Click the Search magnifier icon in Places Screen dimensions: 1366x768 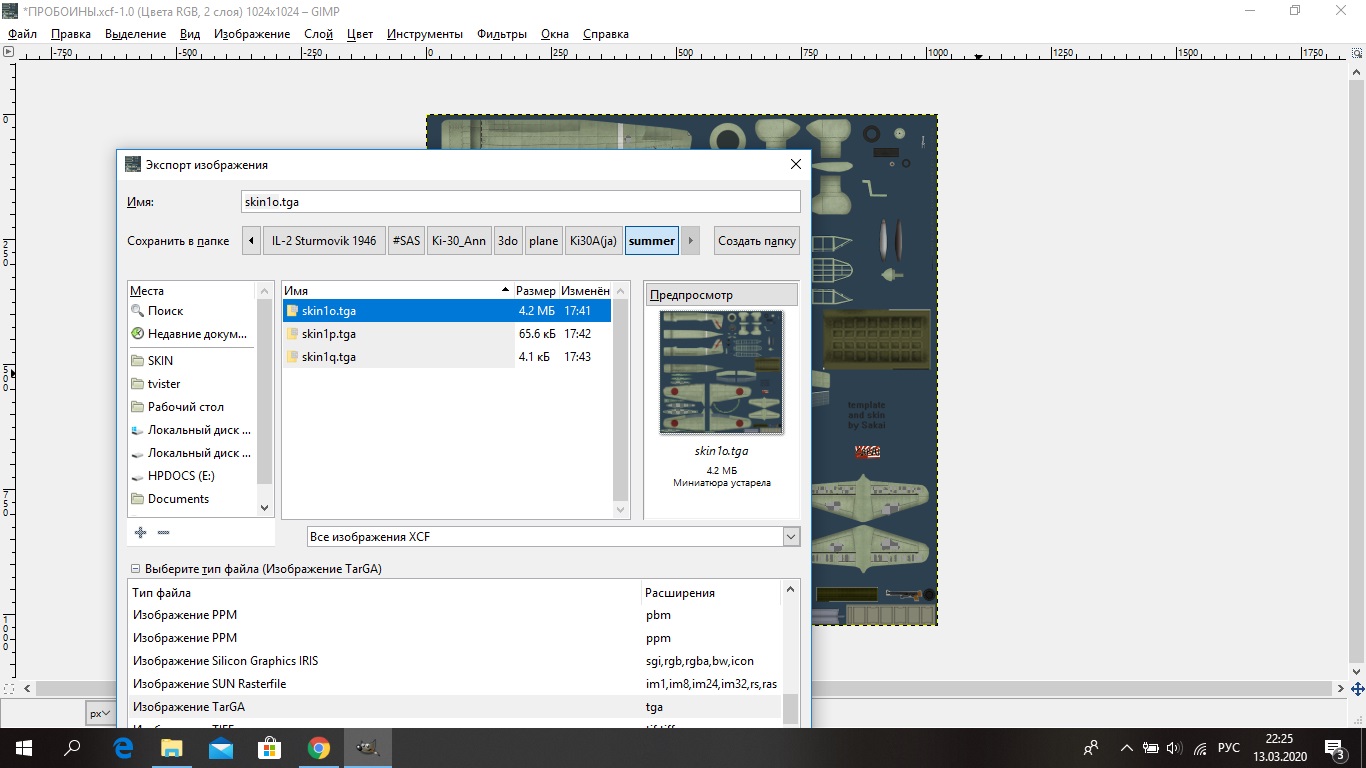138,311
